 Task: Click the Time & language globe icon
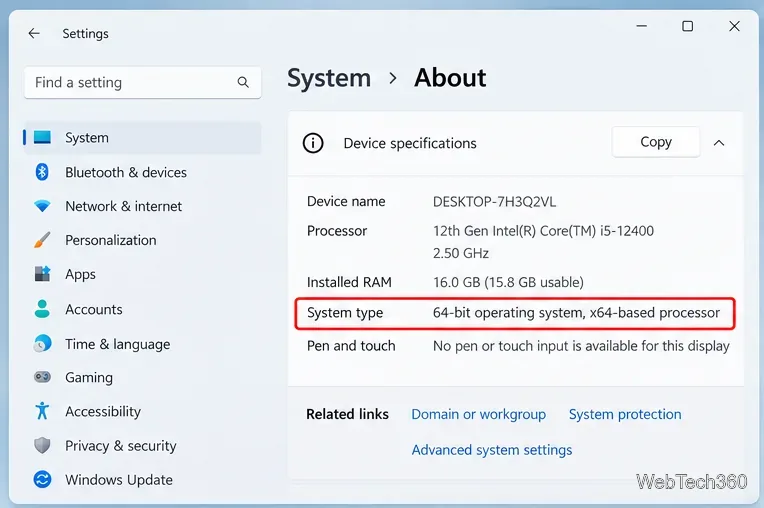pyautogui.click(x=42, y=344)
